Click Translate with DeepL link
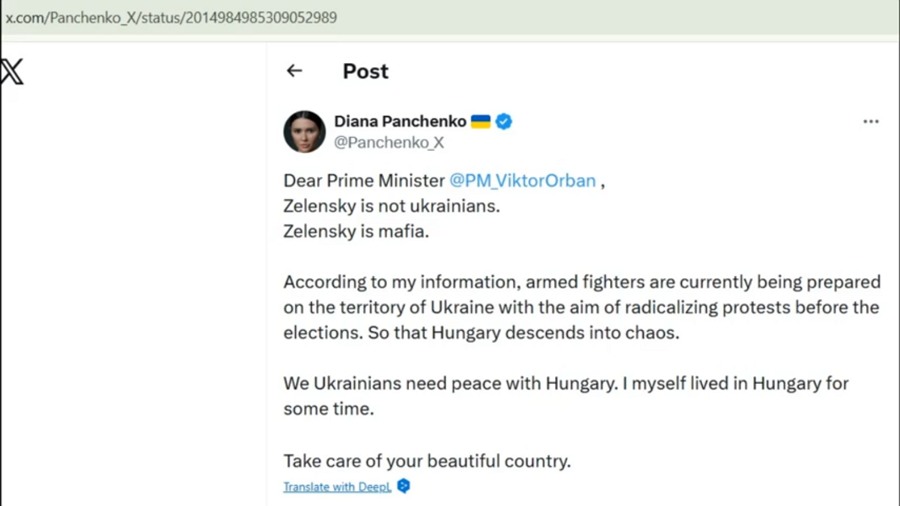Image resolution: width=900 pixels, height=506 pixels. click(x=337, y=487)
